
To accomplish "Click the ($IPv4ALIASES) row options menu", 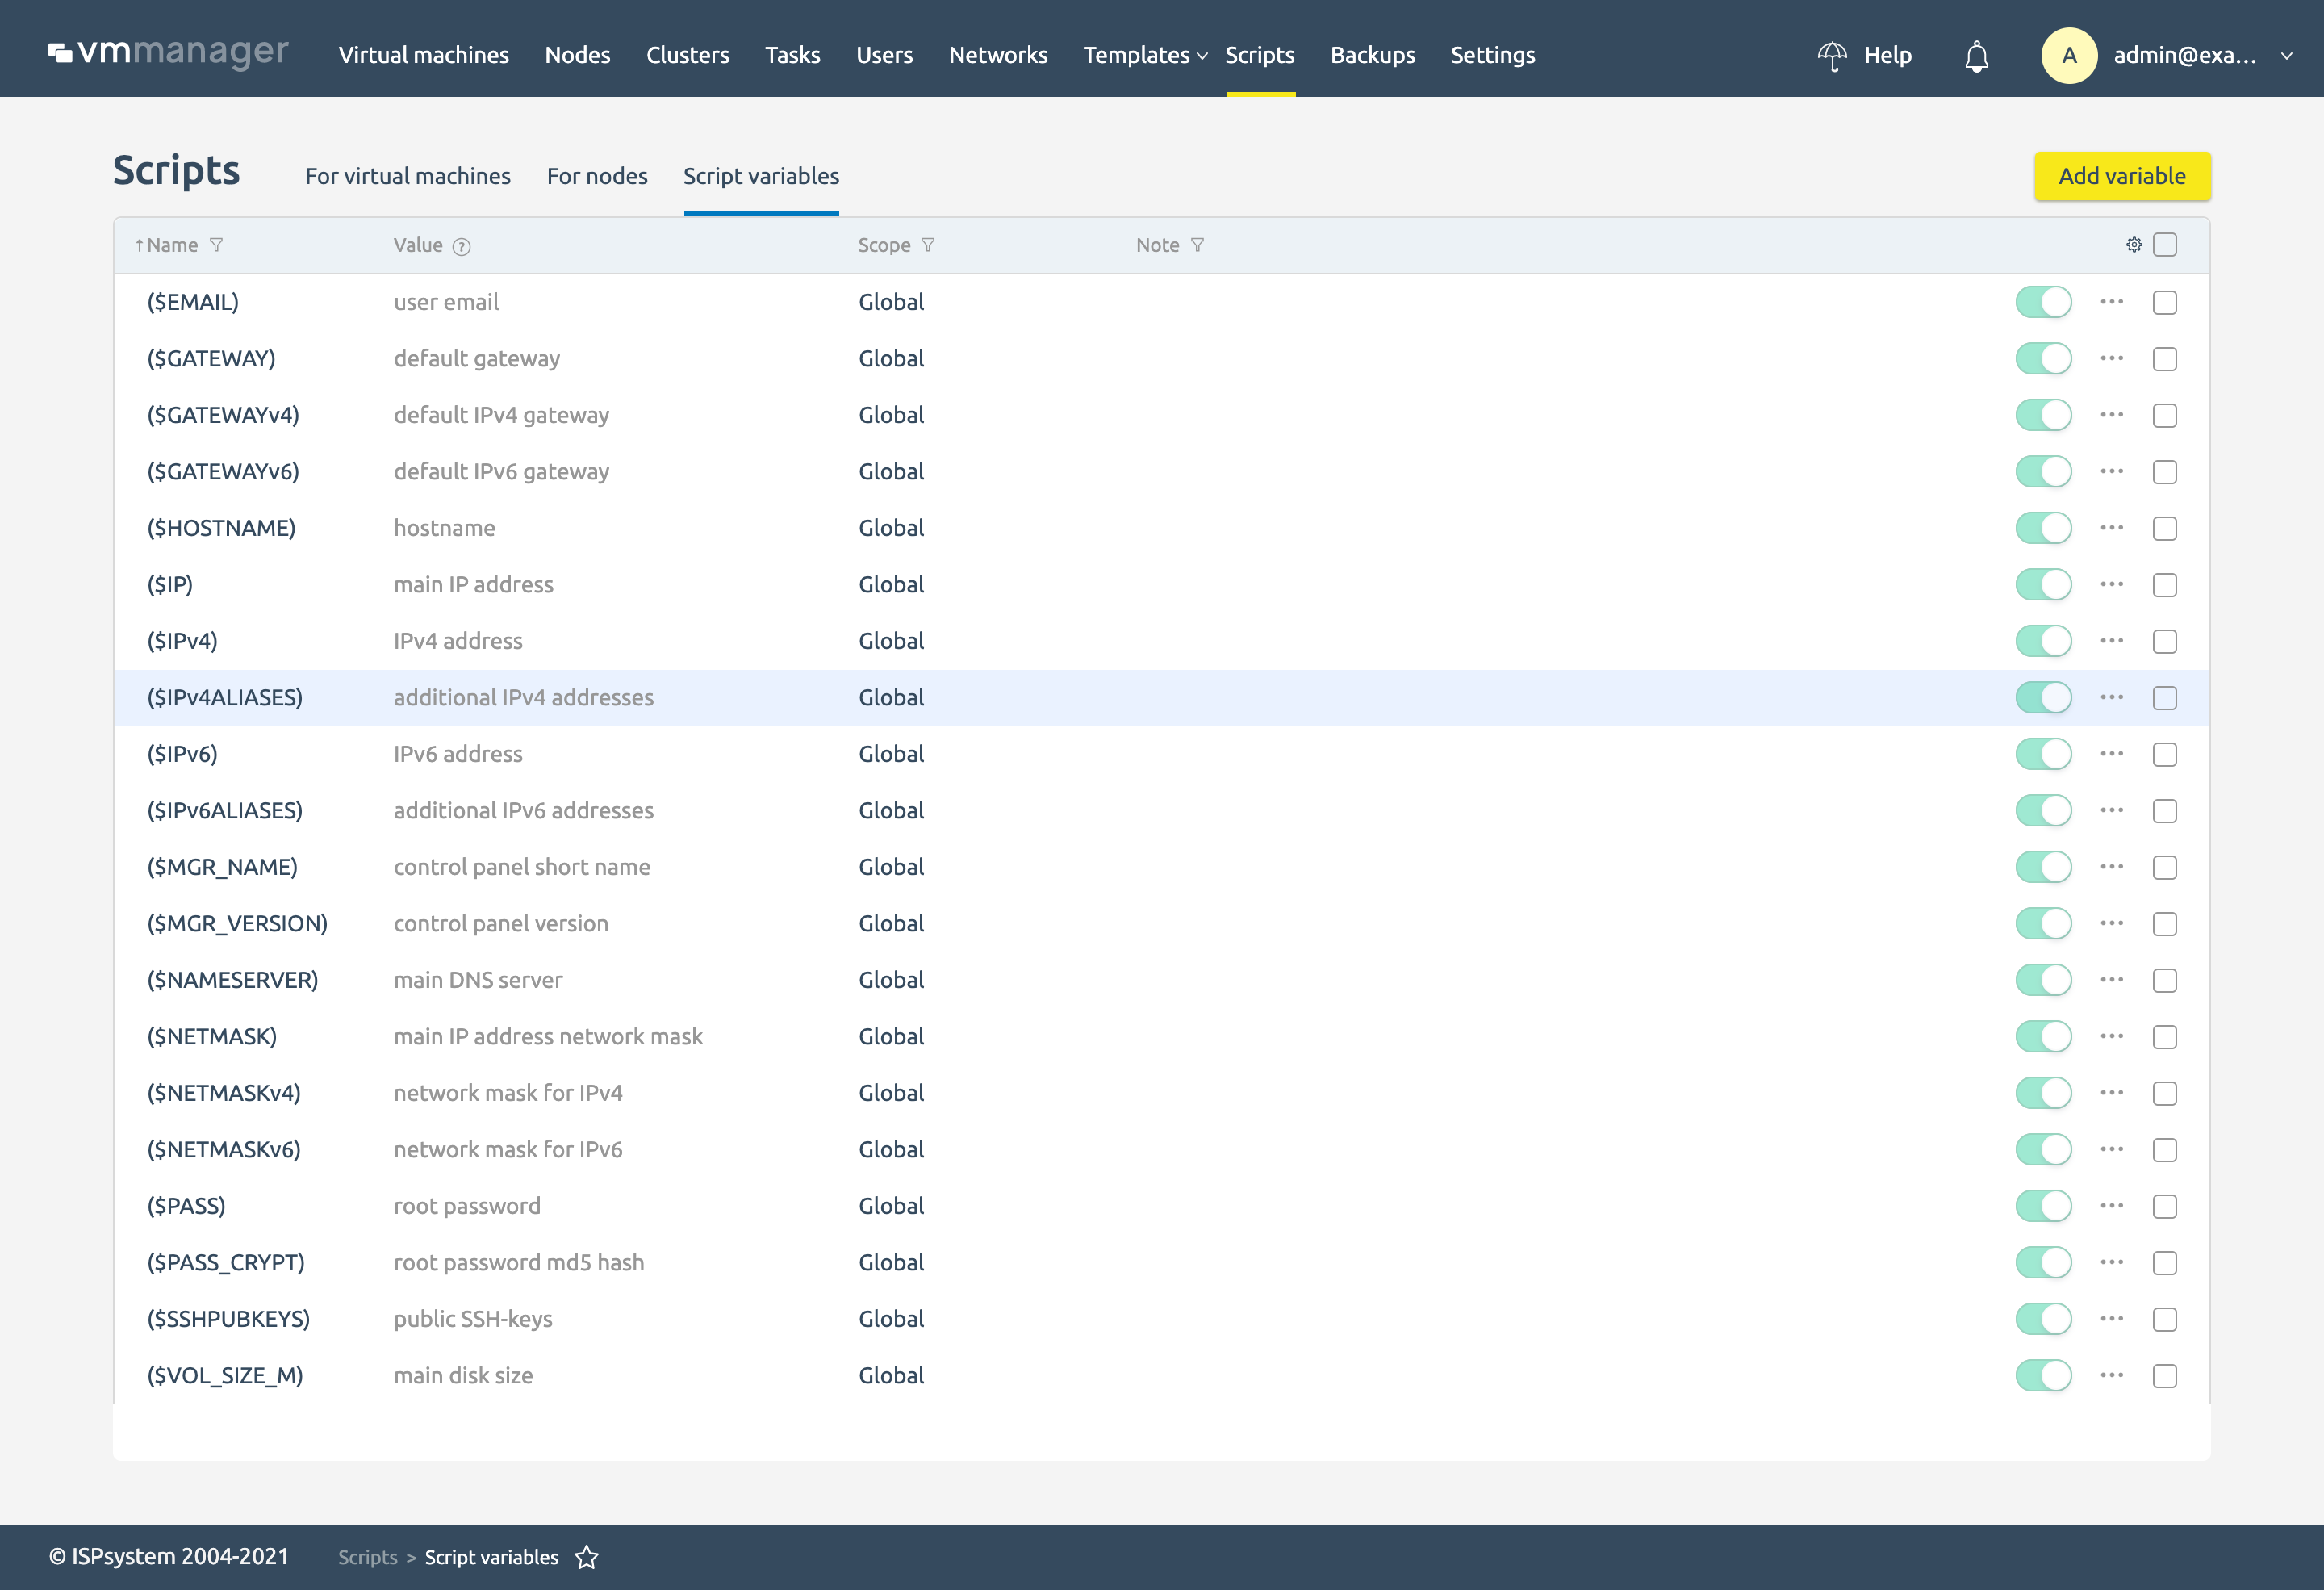I will click(2114, 696).
